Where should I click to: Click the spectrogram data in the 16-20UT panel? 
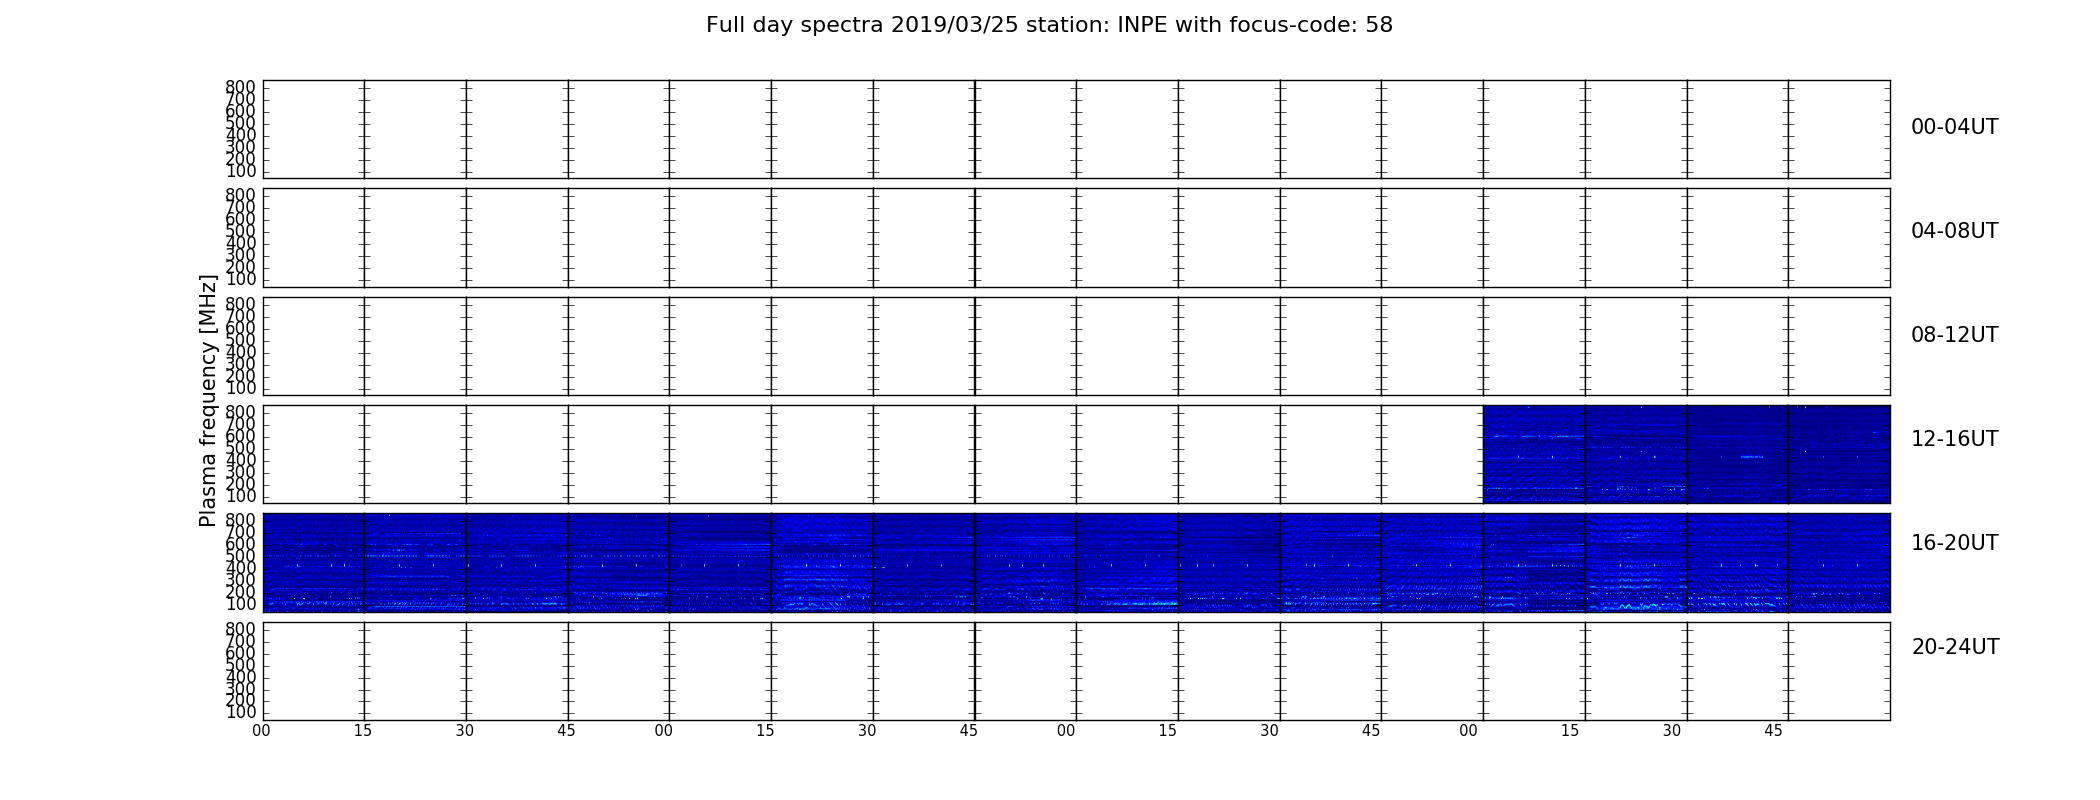pos(1076,562)
